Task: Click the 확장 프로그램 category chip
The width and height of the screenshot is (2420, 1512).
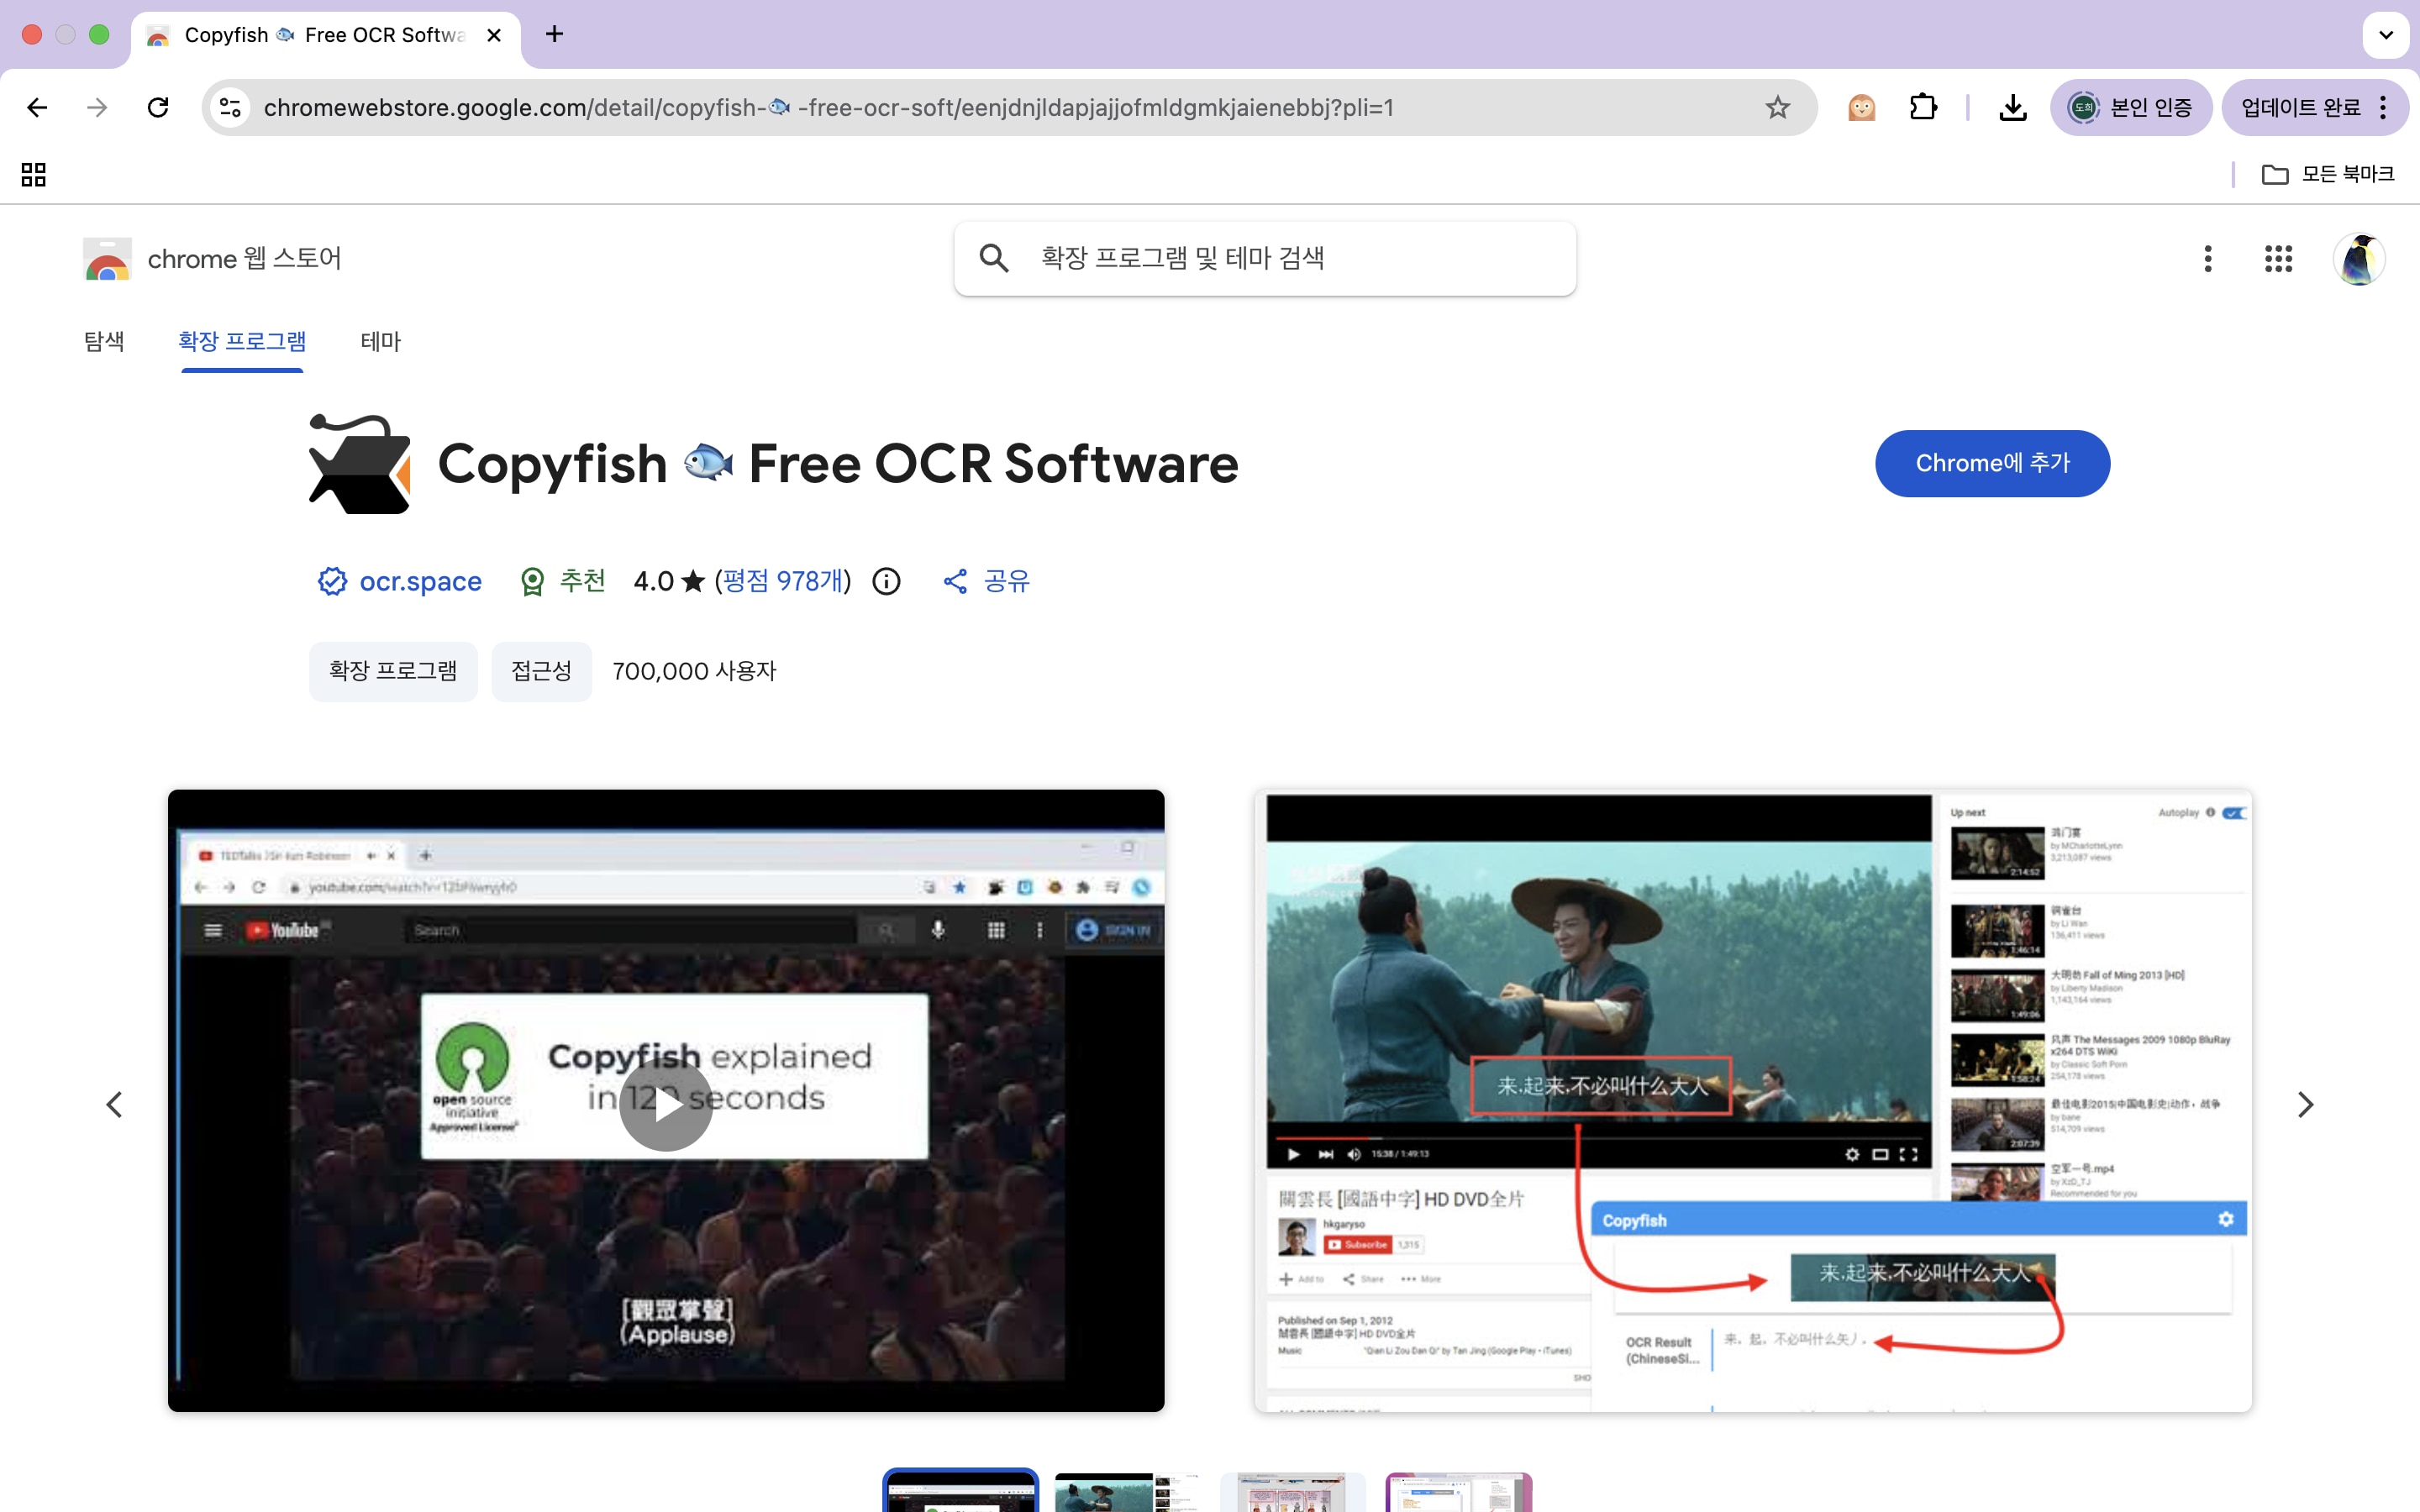Action: point(393,671)
